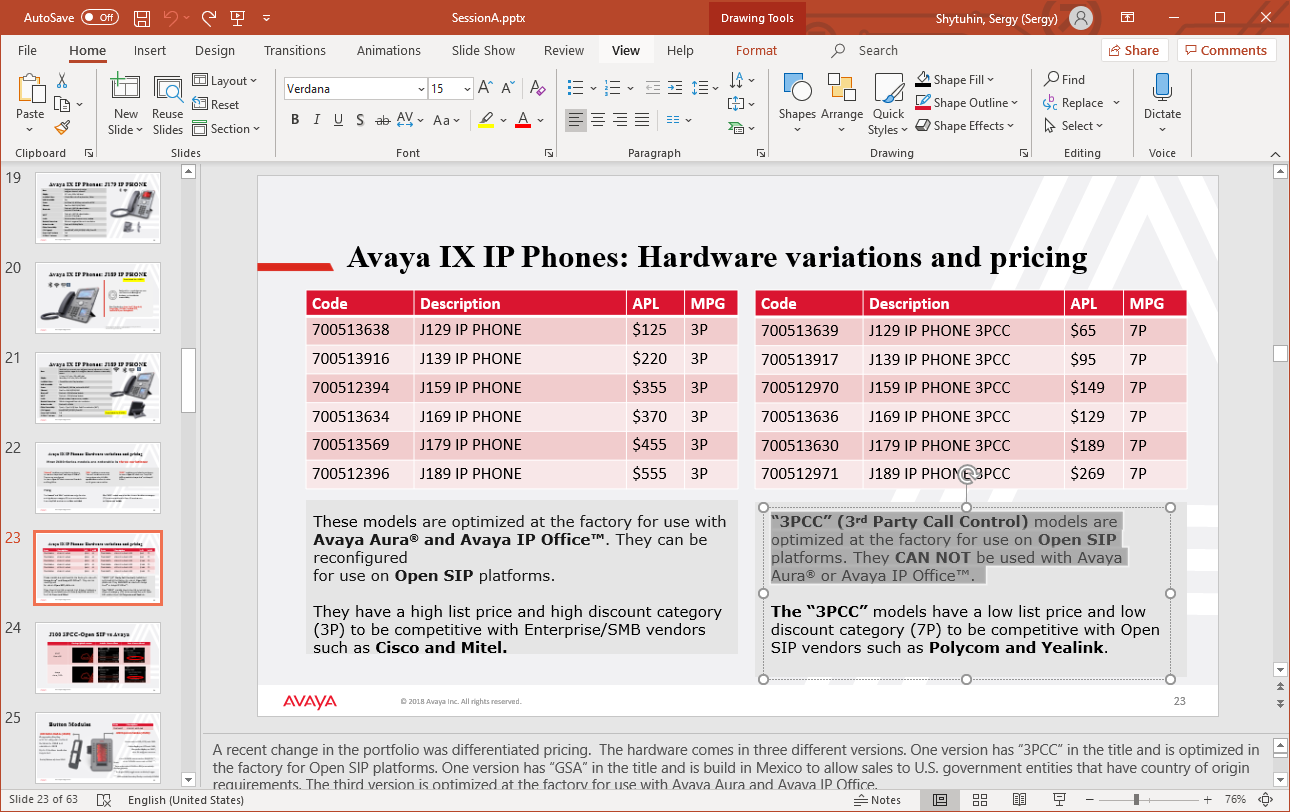Screen dimensions: 1290x812
Task: Switch to the Design tab
Action: tap(215, 50)
